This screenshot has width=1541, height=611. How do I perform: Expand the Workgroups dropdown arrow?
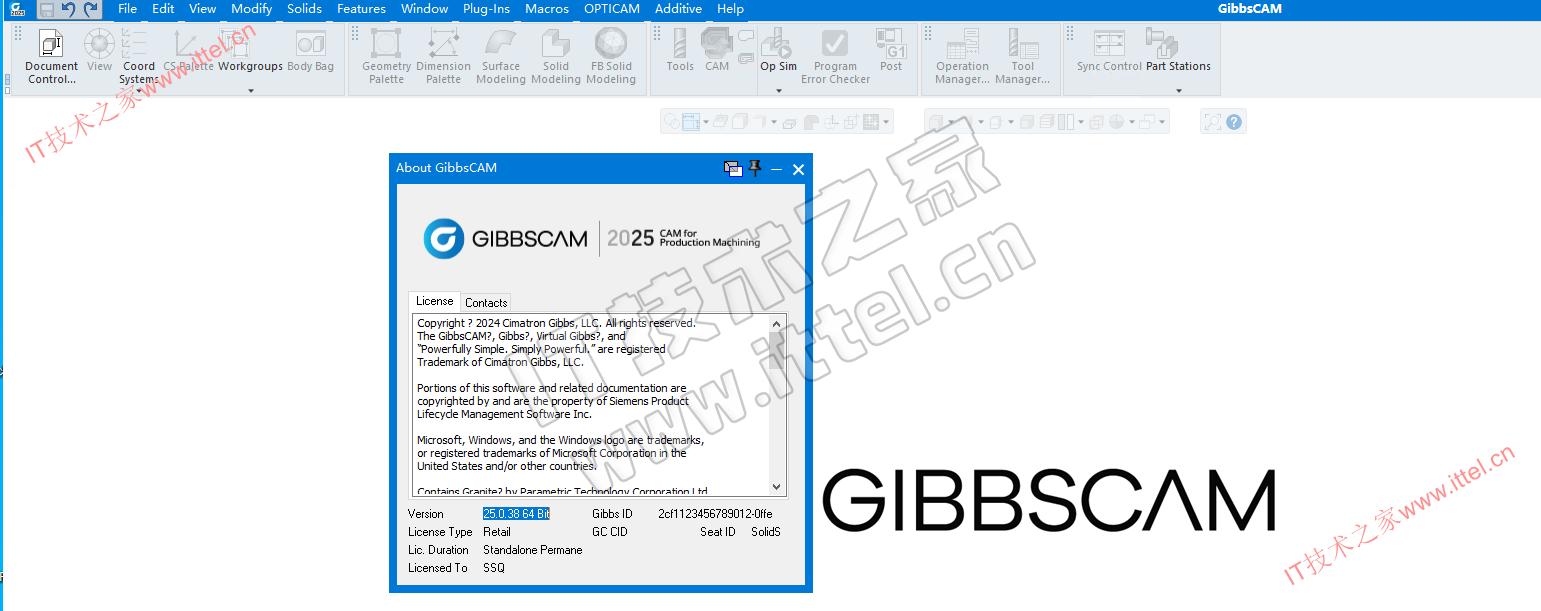(251, 91)
